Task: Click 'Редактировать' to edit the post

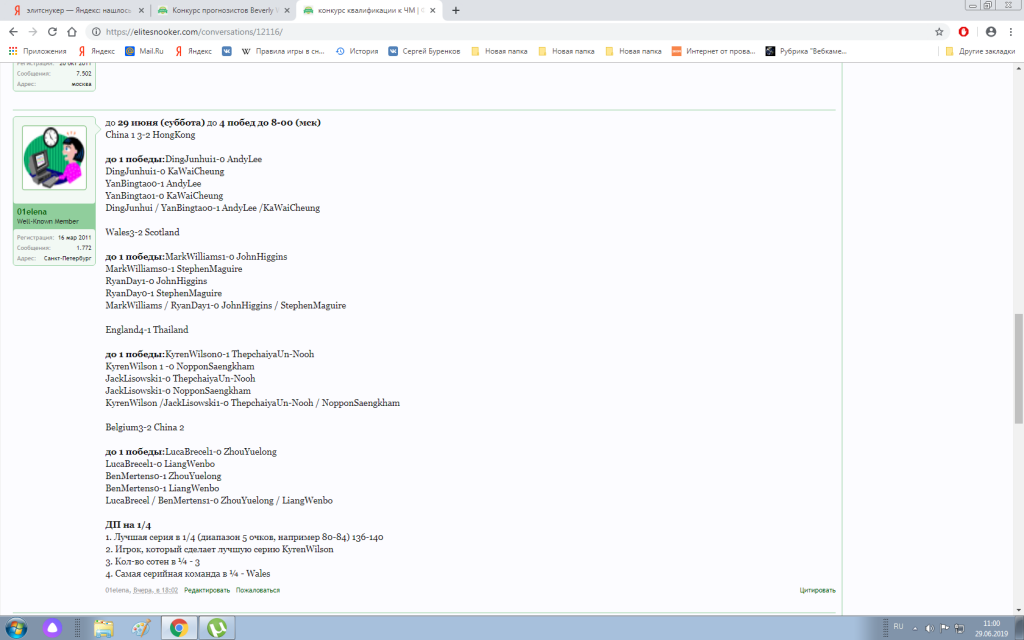Action: [x=206, y=590]
